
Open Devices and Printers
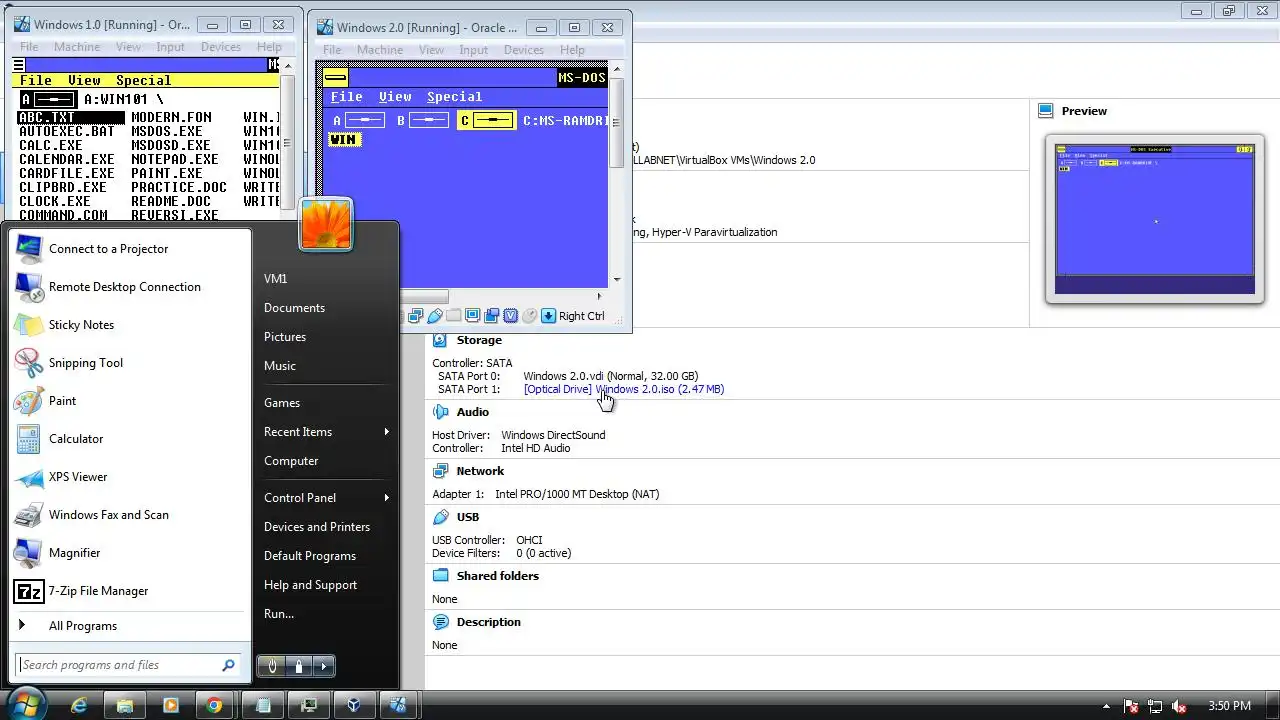coord(317,527)
